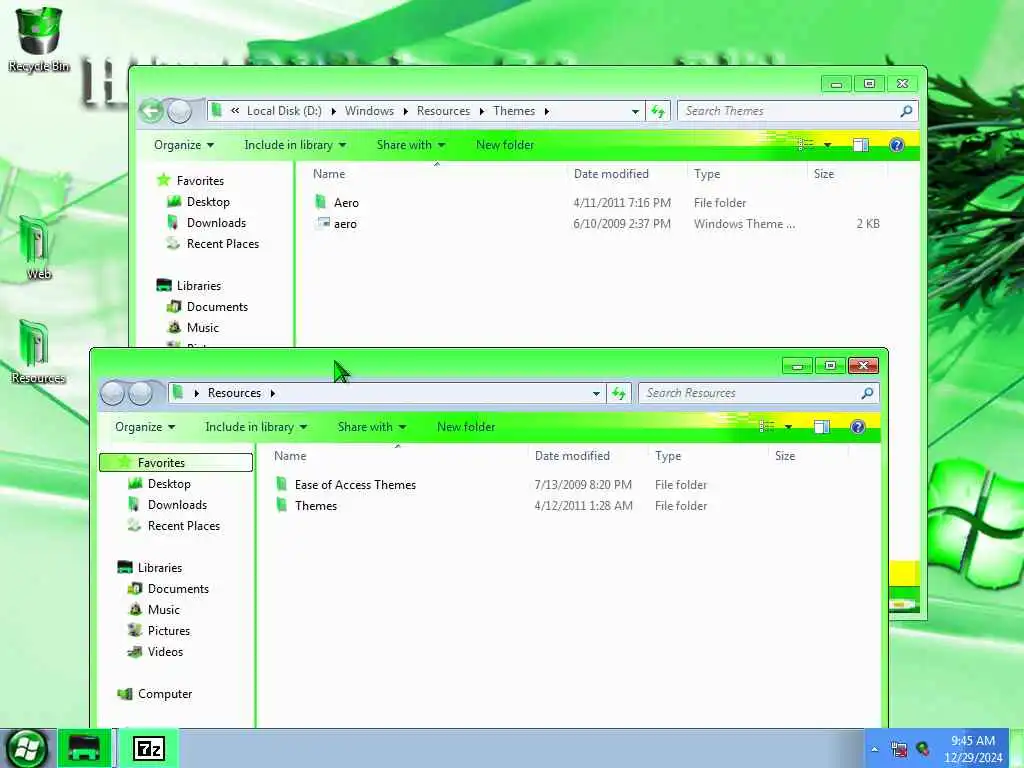Viewport: 1024px width, 768px height.
Task: Sort by Name column in Resources window
Action: (x=289, y=456)
